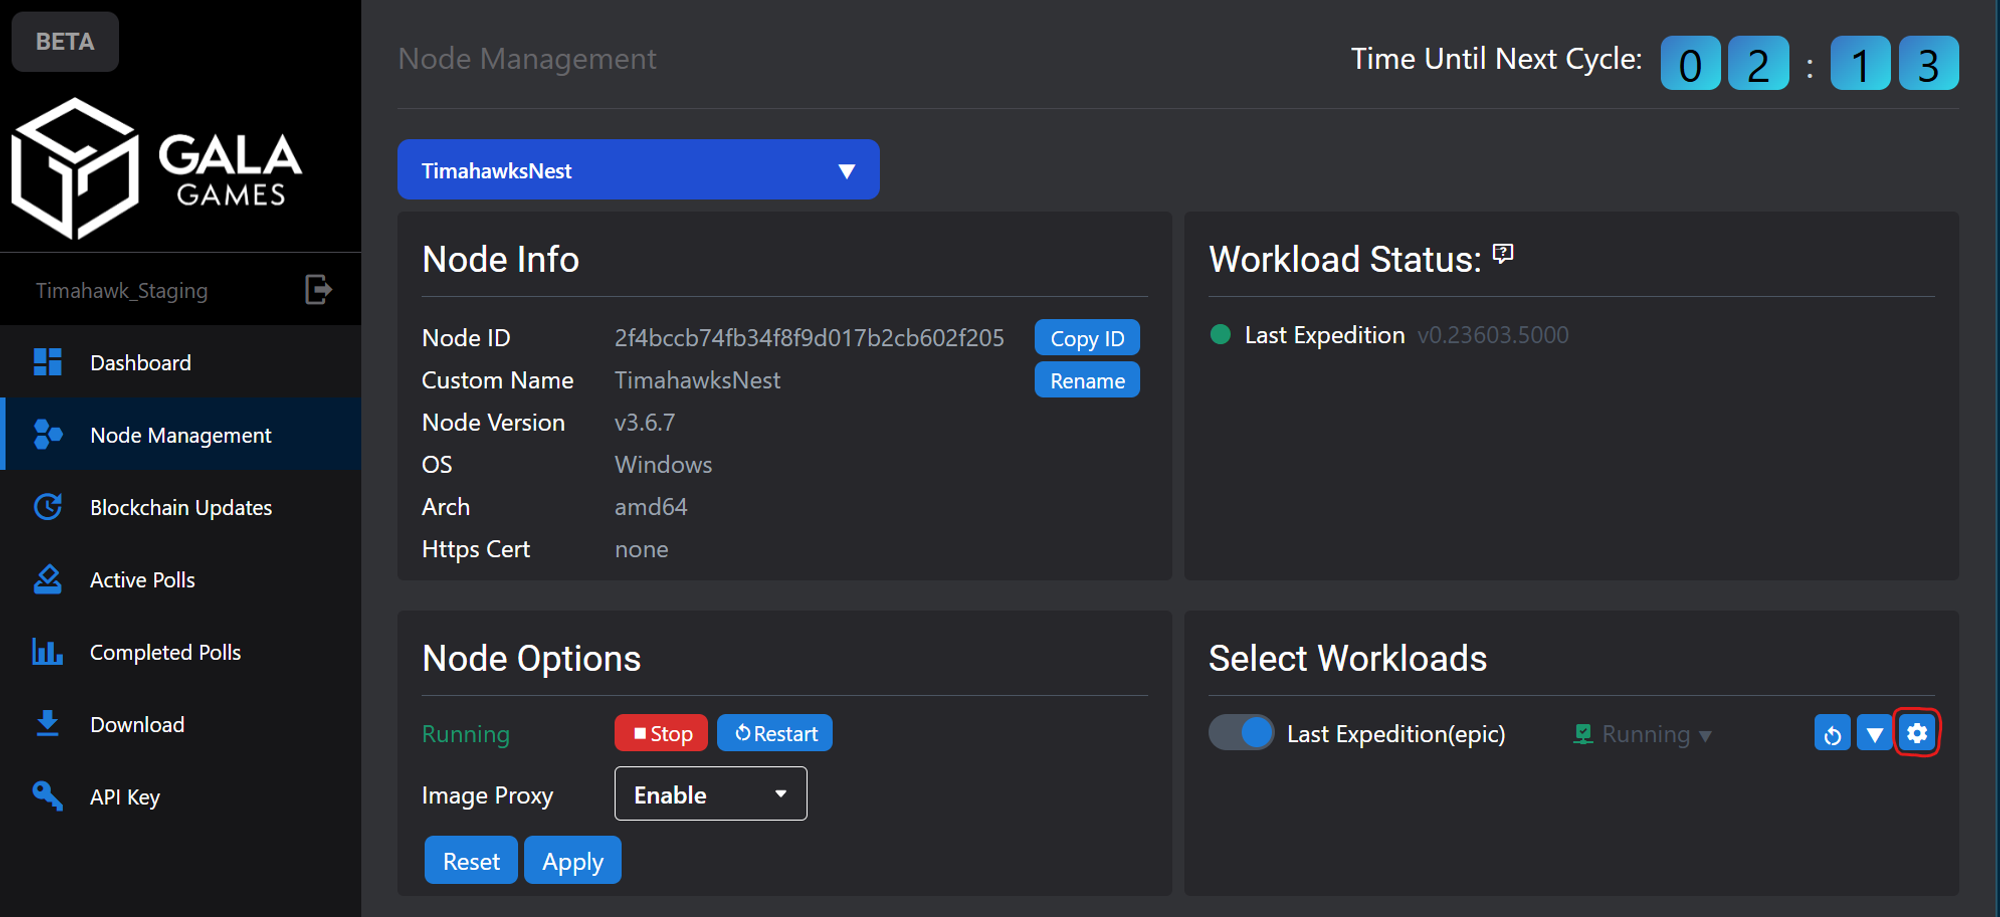Expand the Running status dropdown arrow
The width and height of the screenshot is (2000, 917).
1704,735
